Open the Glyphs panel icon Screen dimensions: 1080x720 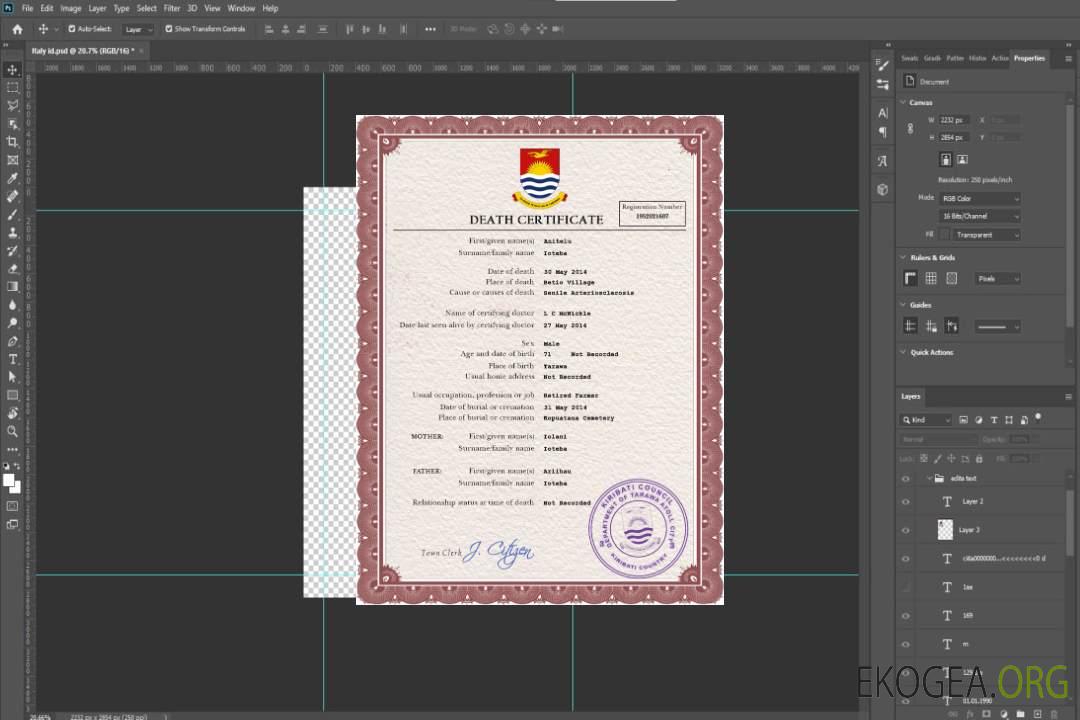point(882,161)
